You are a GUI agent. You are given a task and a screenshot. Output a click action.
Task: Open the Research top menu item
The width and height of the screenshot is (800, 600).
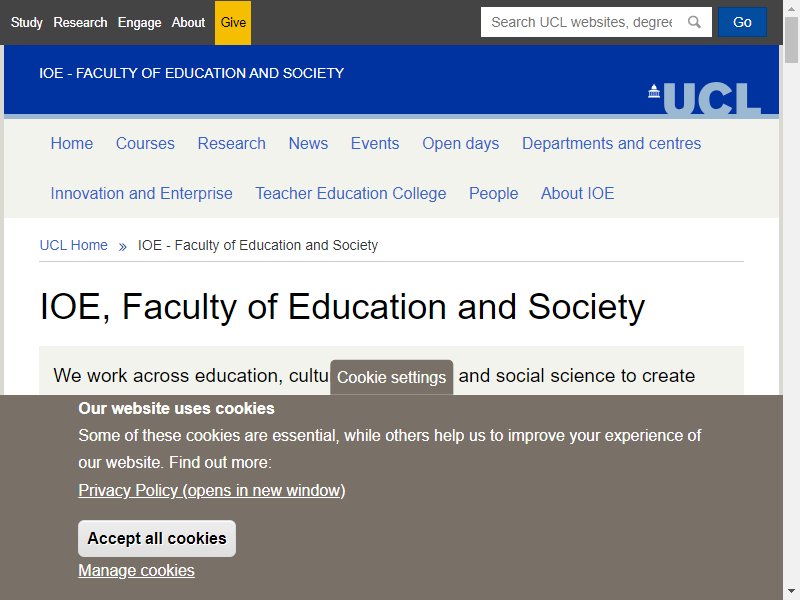(x=80, y=22)
